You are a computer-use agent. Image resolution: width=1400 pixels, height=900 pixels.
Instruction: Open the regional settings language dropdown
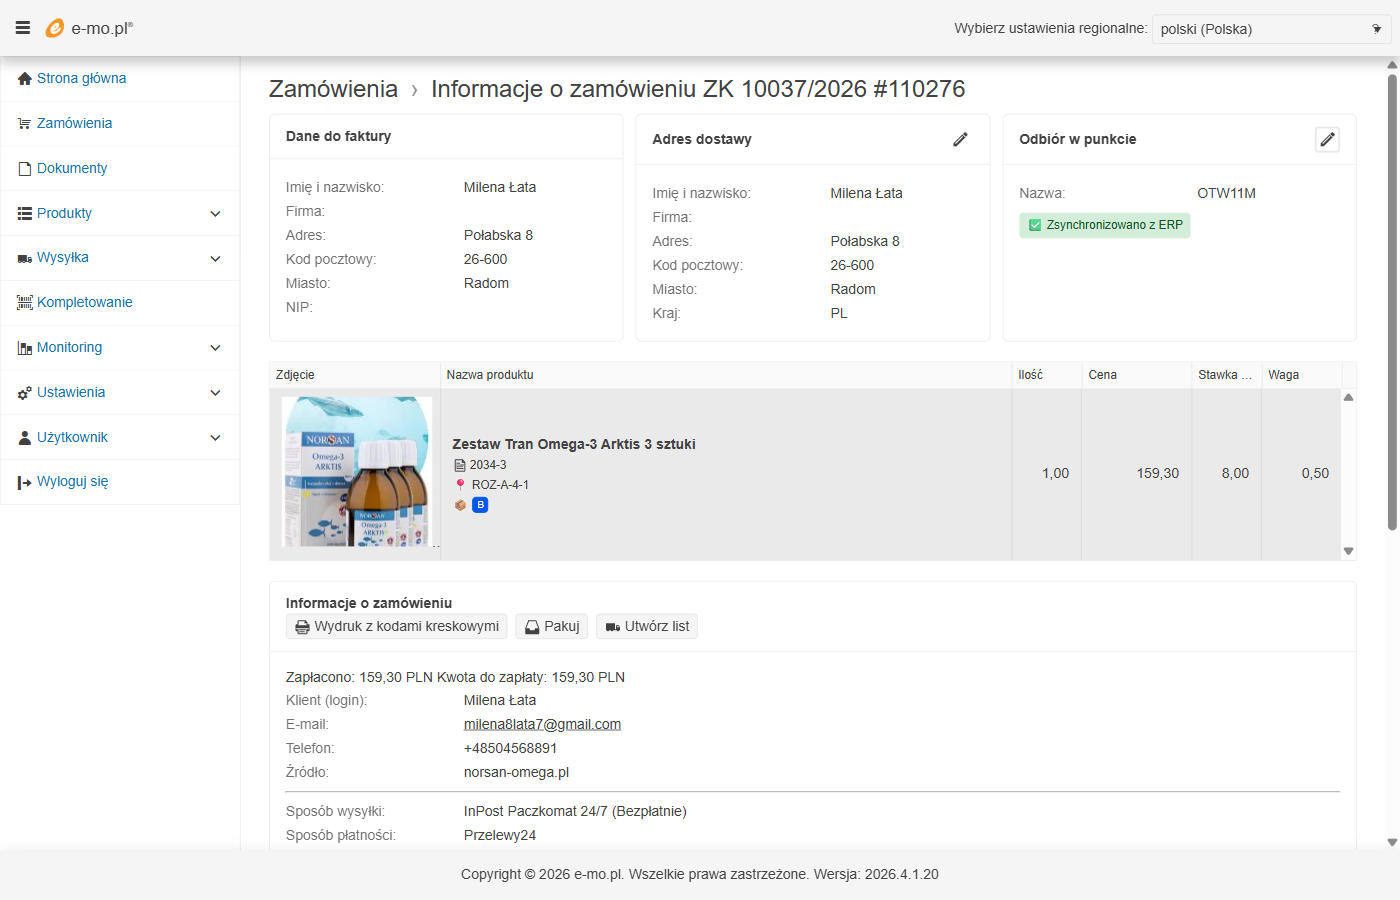pyautogui.click(x=1270, y=29)
